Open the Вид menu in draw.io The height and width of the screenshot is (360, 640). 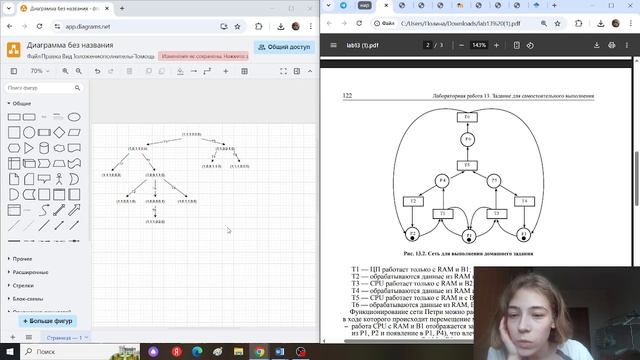[68, 56]
